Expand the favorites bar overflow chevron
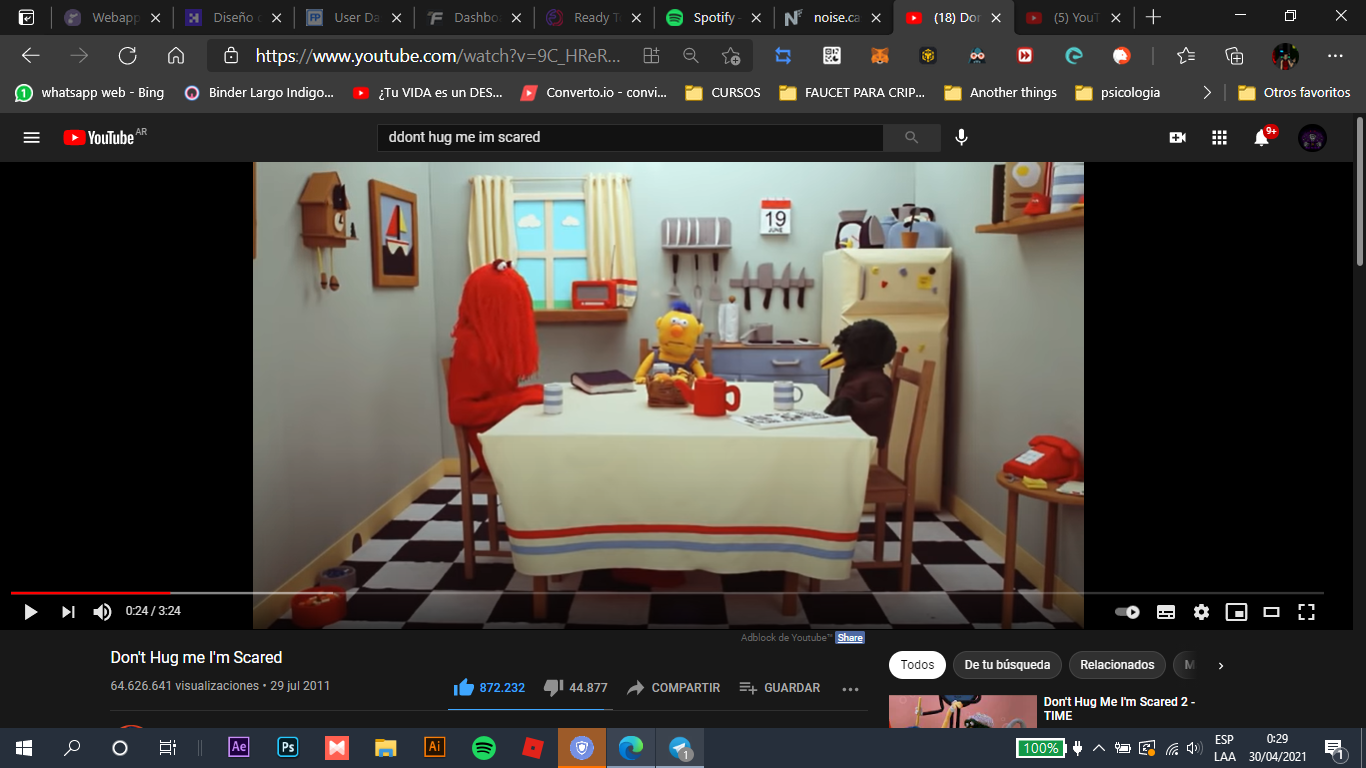This screenshot has height=768, width=1366. [1207, 93]
